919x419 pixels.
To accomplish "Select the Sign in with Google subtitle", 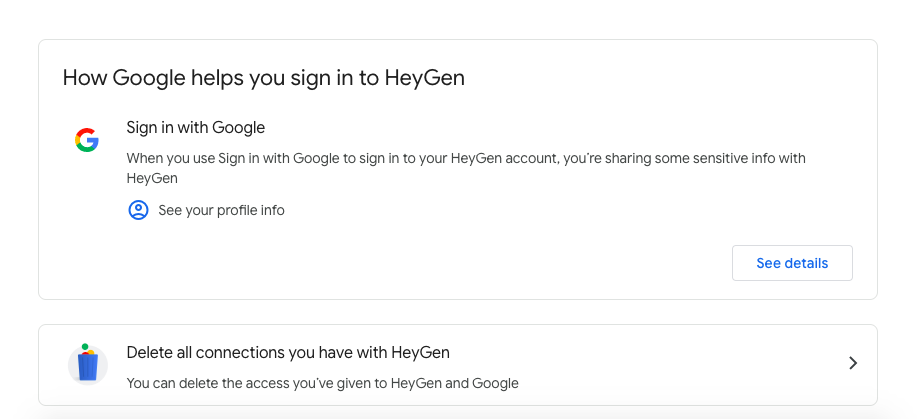I will tap(195, 128).
